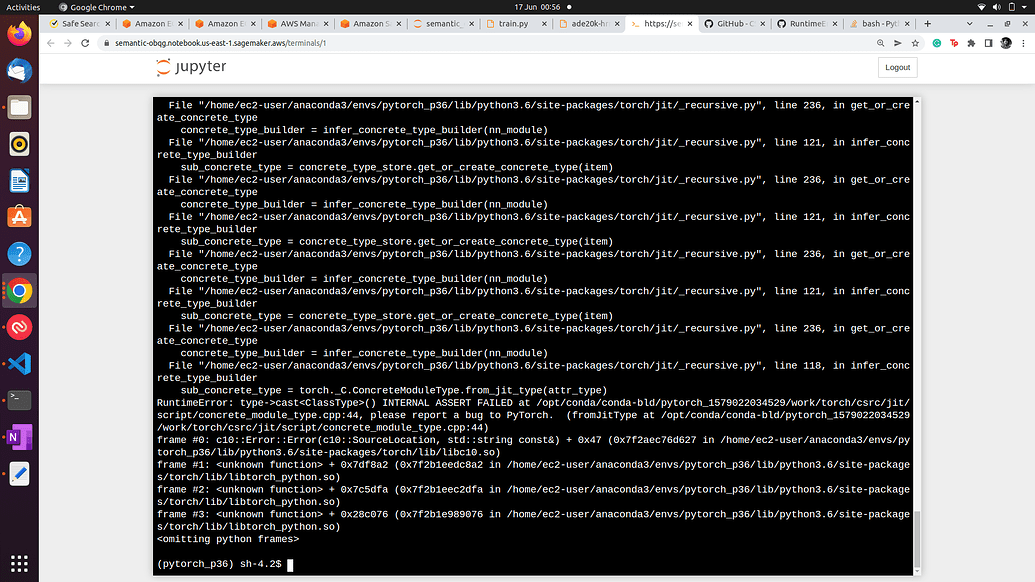Launch Visual Studio Code from the dock
The width and height of the screenshot is (1035, 582).
[x=19, y=363]
